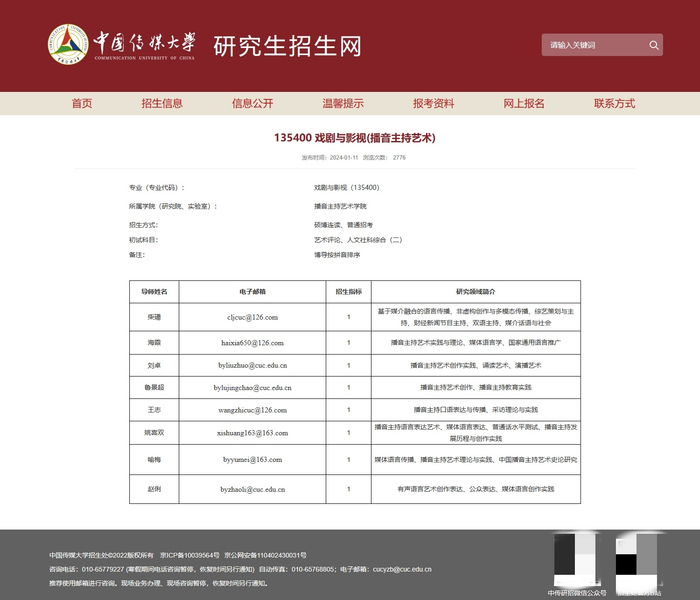Click the email cljcuc@126.com
Viewport: 700px width, 600px height.
click(252, 317)
